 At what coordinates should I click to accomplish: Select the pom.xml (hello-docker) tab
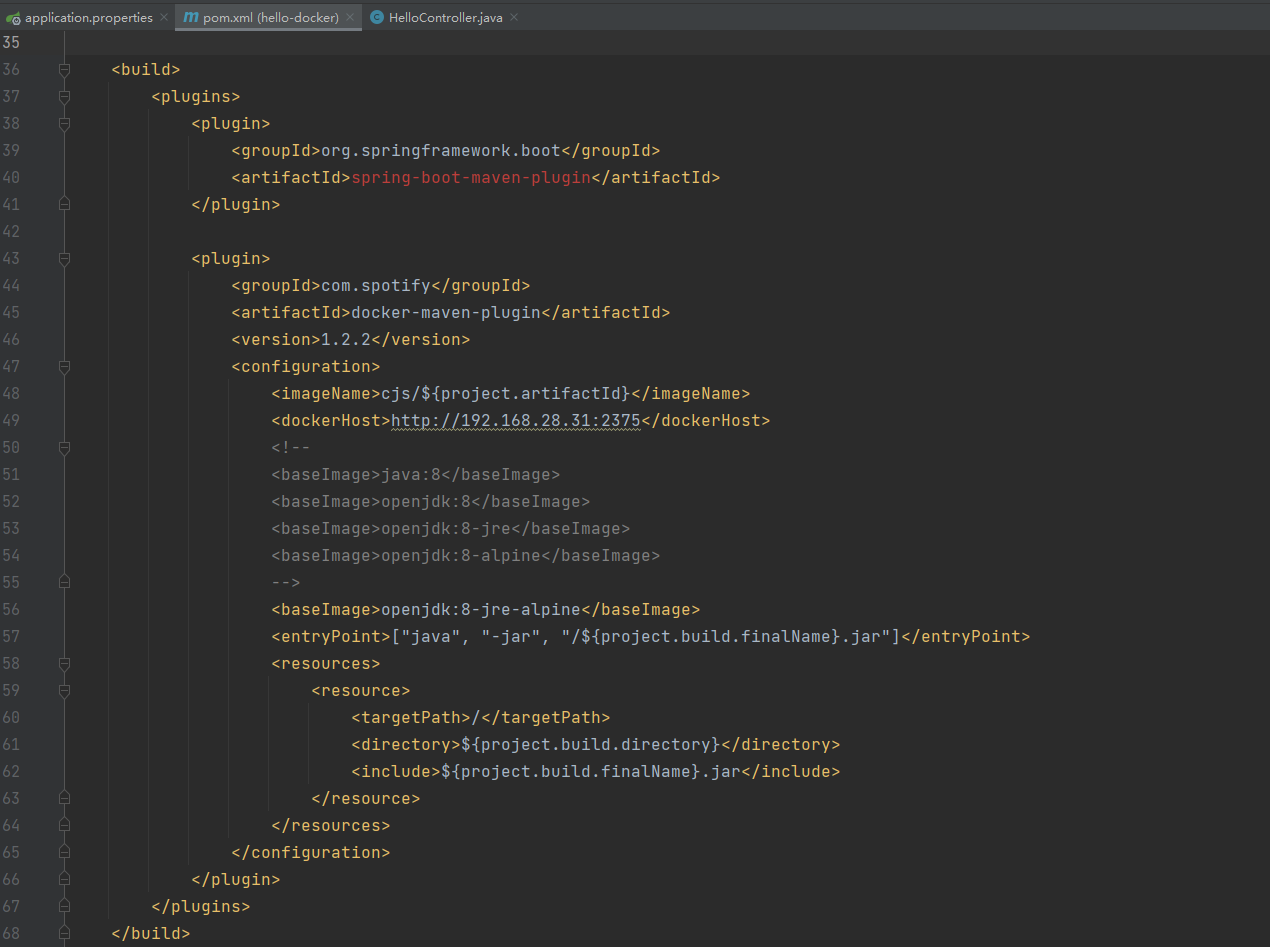tap(268, 18)
